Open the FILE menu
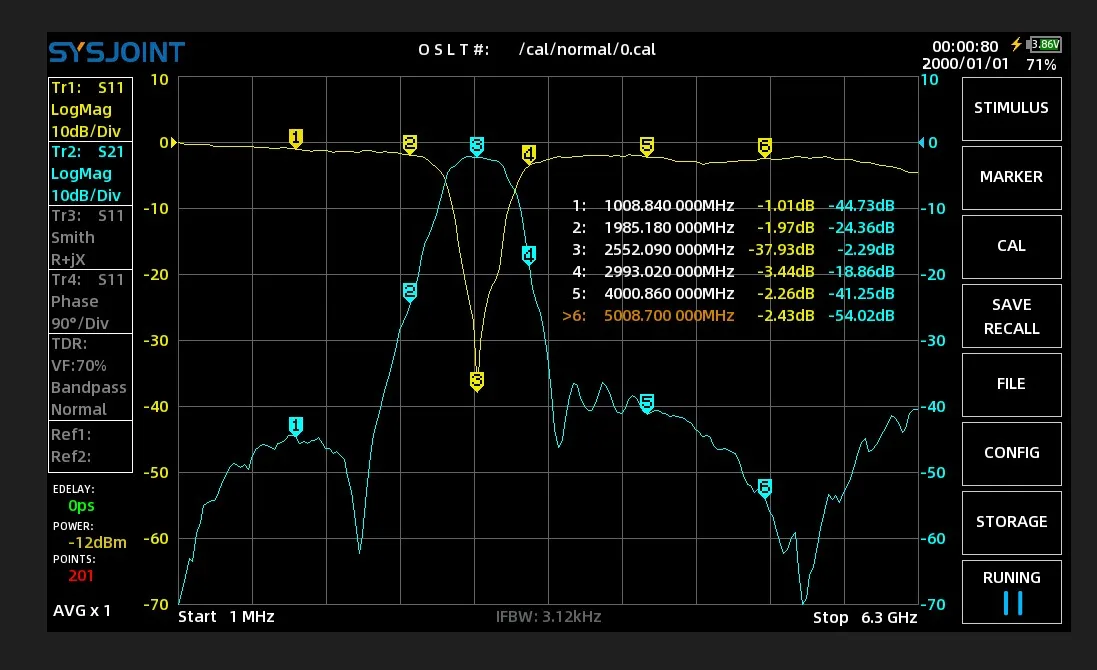The height and width of the screenshot is (670, 1097). click(x=1011, y=384)
